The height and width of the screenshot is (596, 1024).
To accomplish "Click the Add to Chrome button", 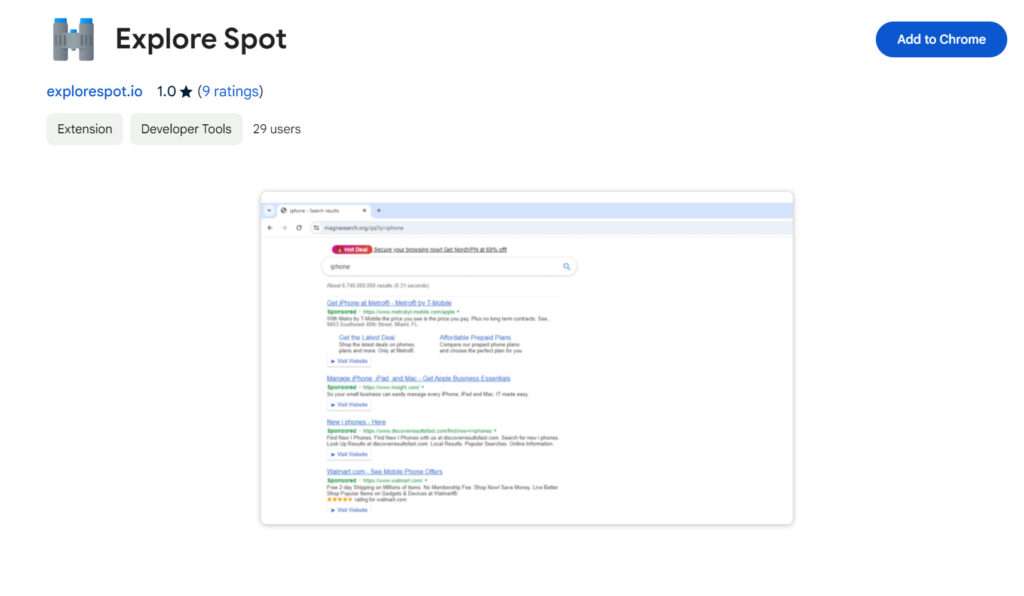I will click(940, 39).
